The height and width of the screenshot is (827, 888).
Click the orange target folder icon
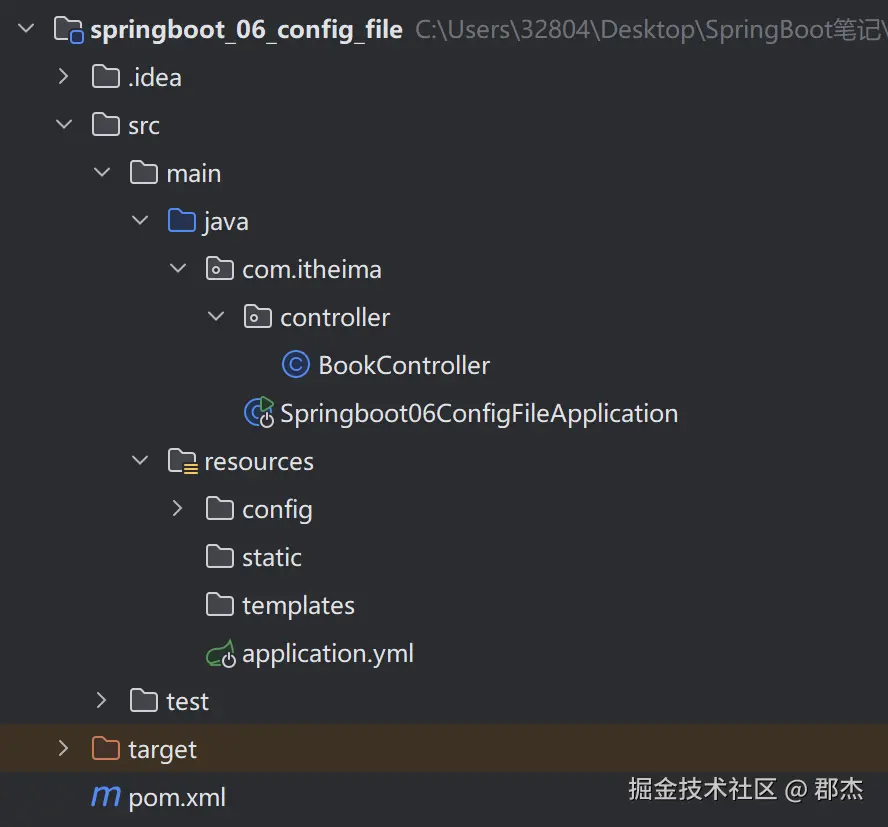(105, 749)
